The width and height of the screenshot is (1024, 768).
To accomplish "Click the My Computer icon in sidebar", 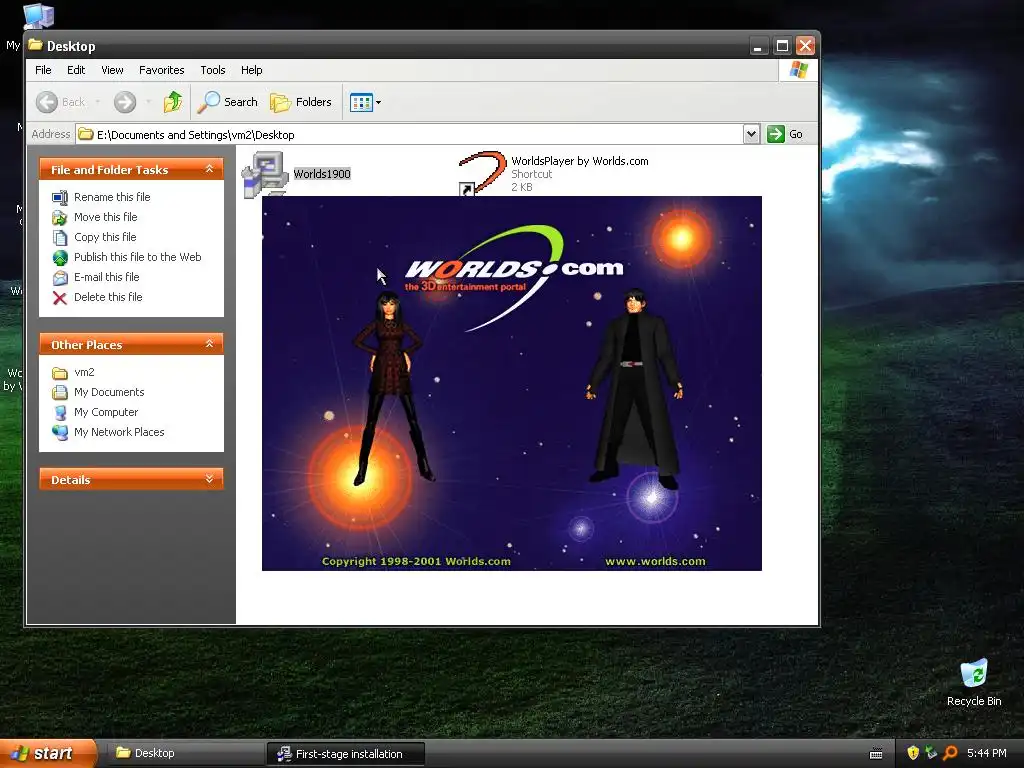I will [x=60, y=413].
